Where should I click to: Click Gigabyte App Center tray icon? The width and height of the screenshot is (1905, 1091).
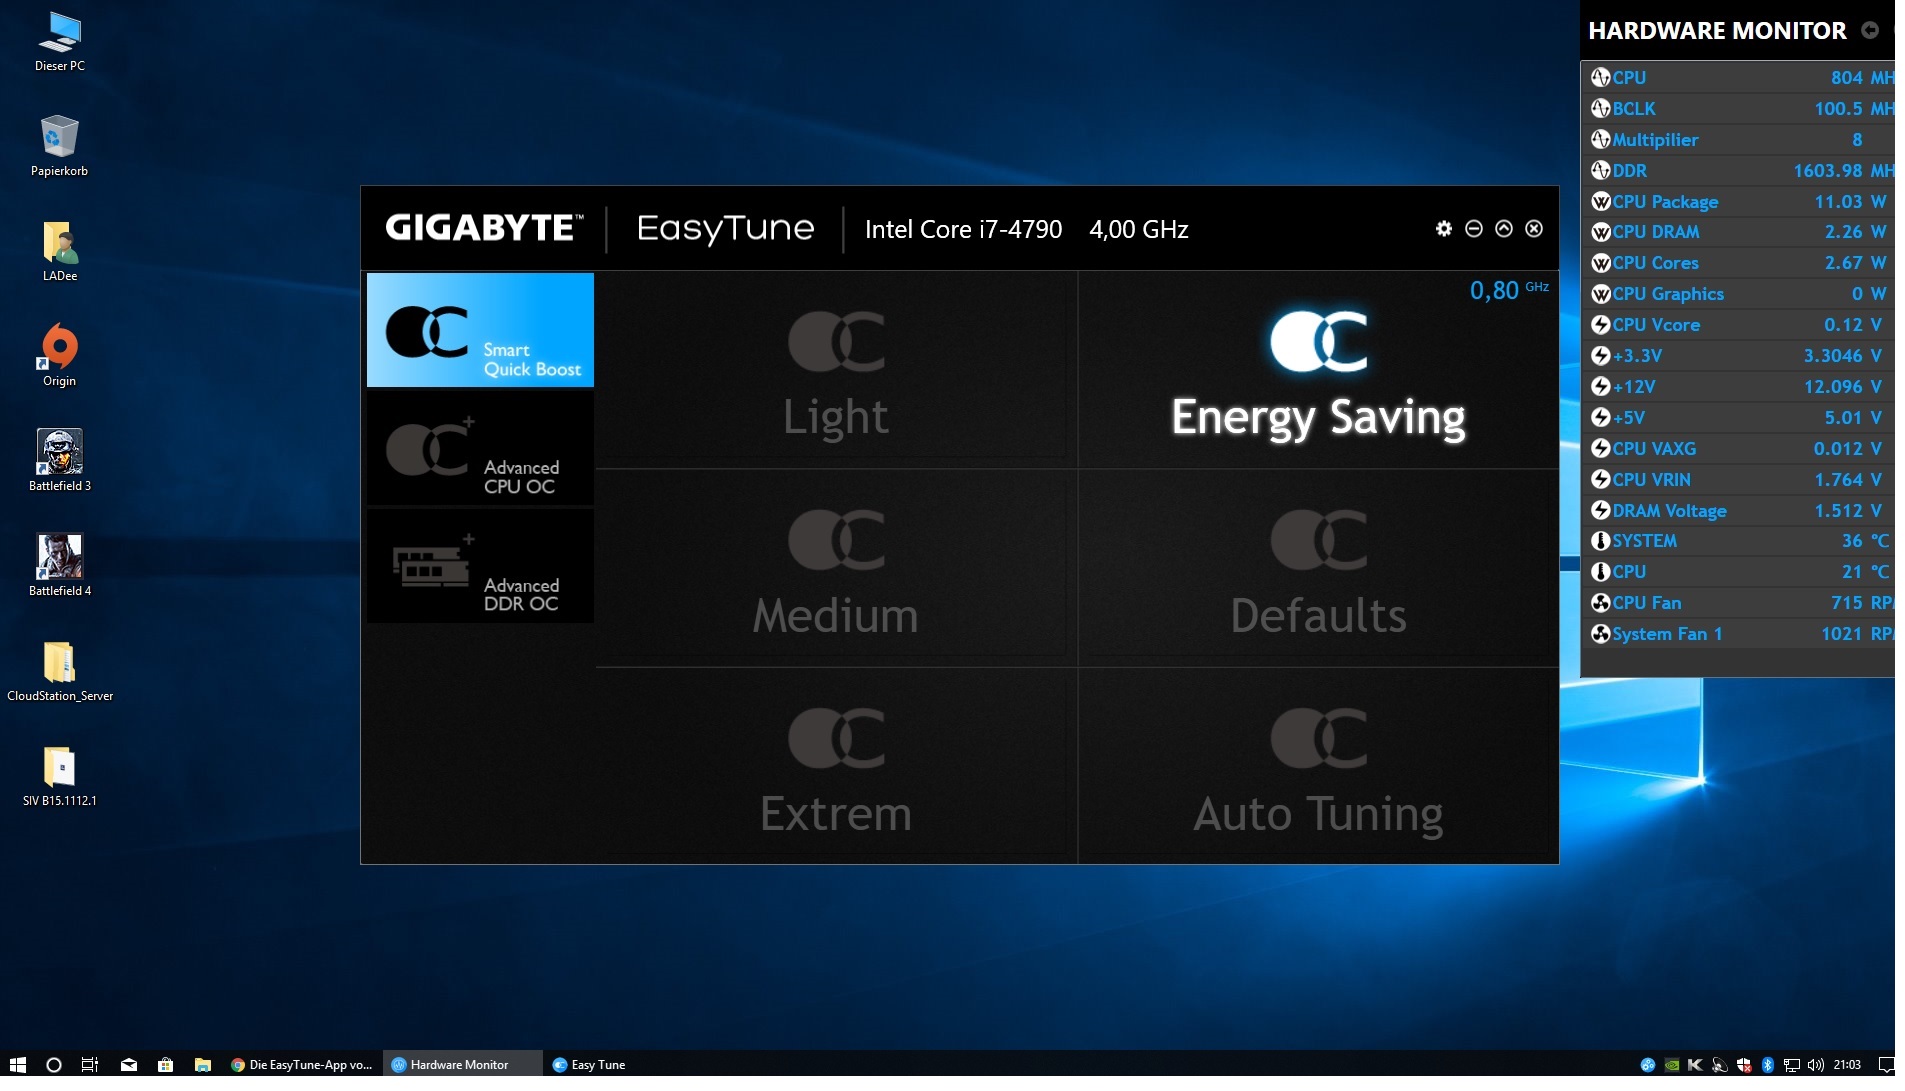[1648, 1065]
